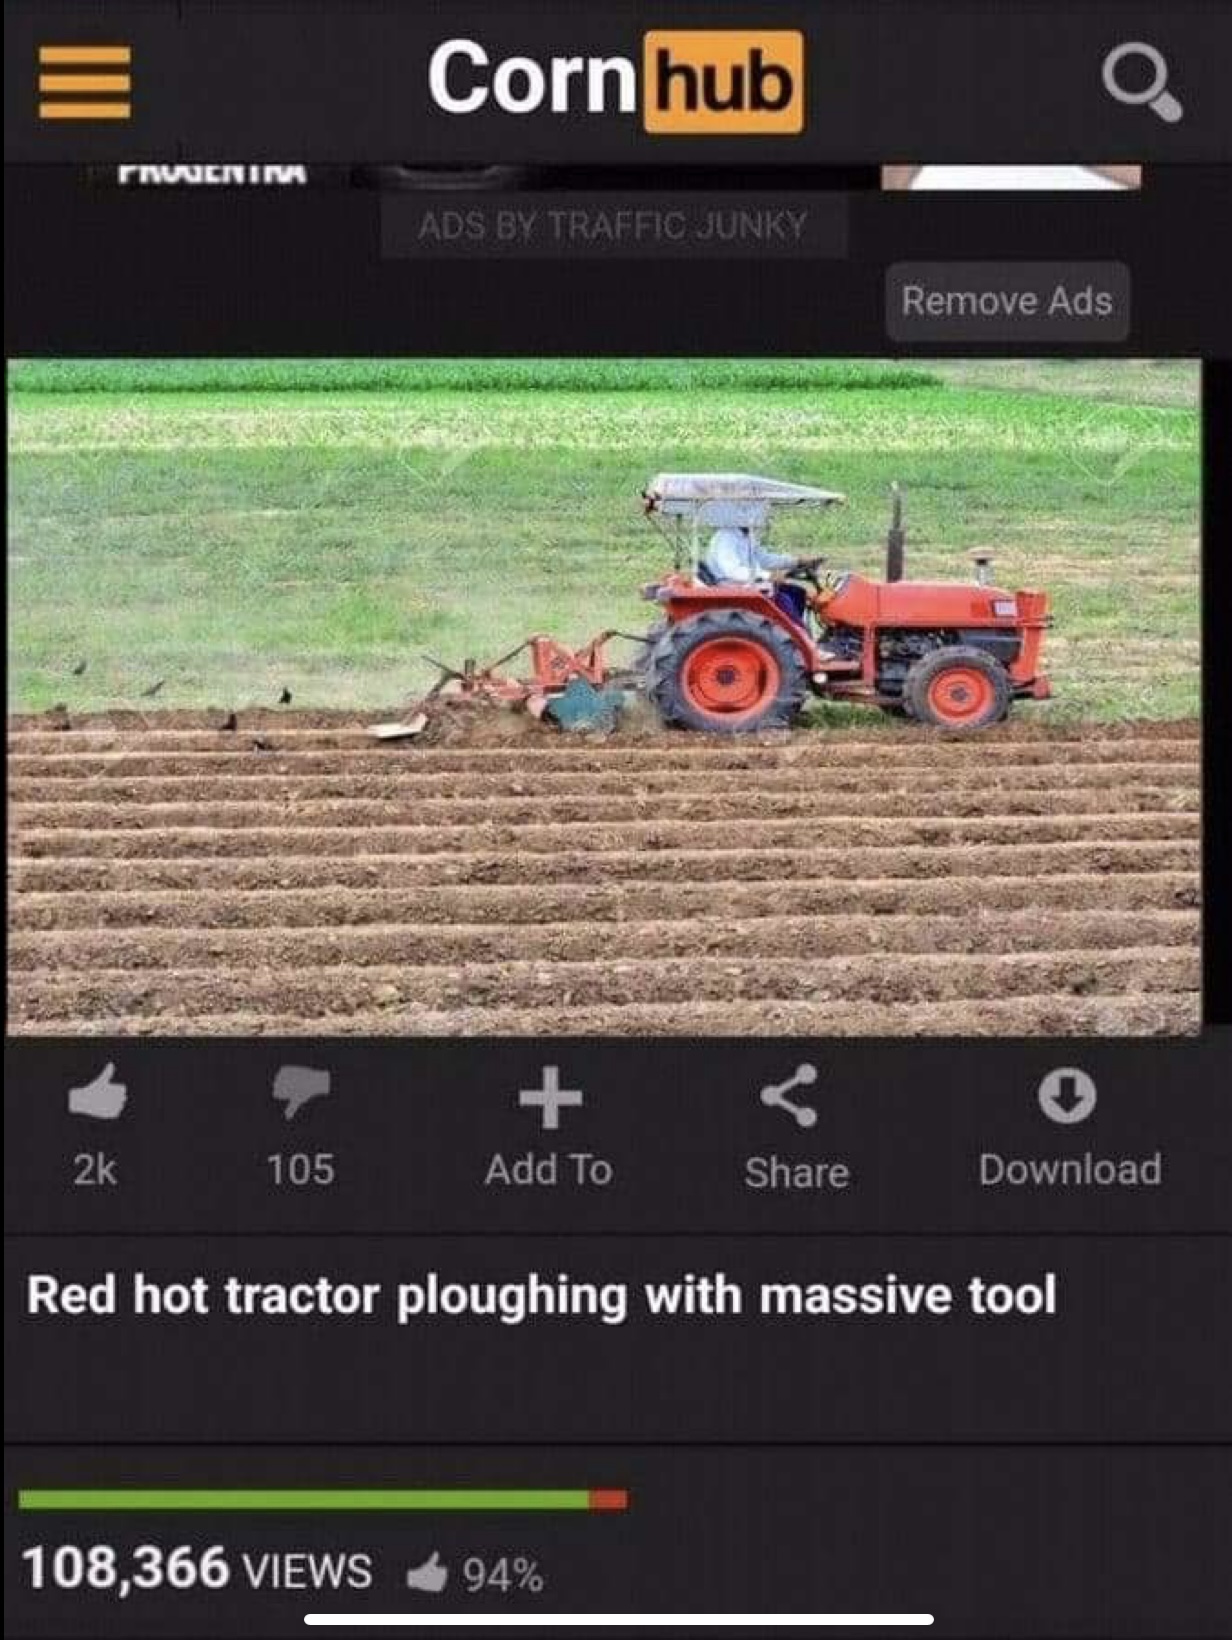This screenshot has width=1232, height=1640.
Task: Click the circular download arrow icon
Action: [1067, 1096]
